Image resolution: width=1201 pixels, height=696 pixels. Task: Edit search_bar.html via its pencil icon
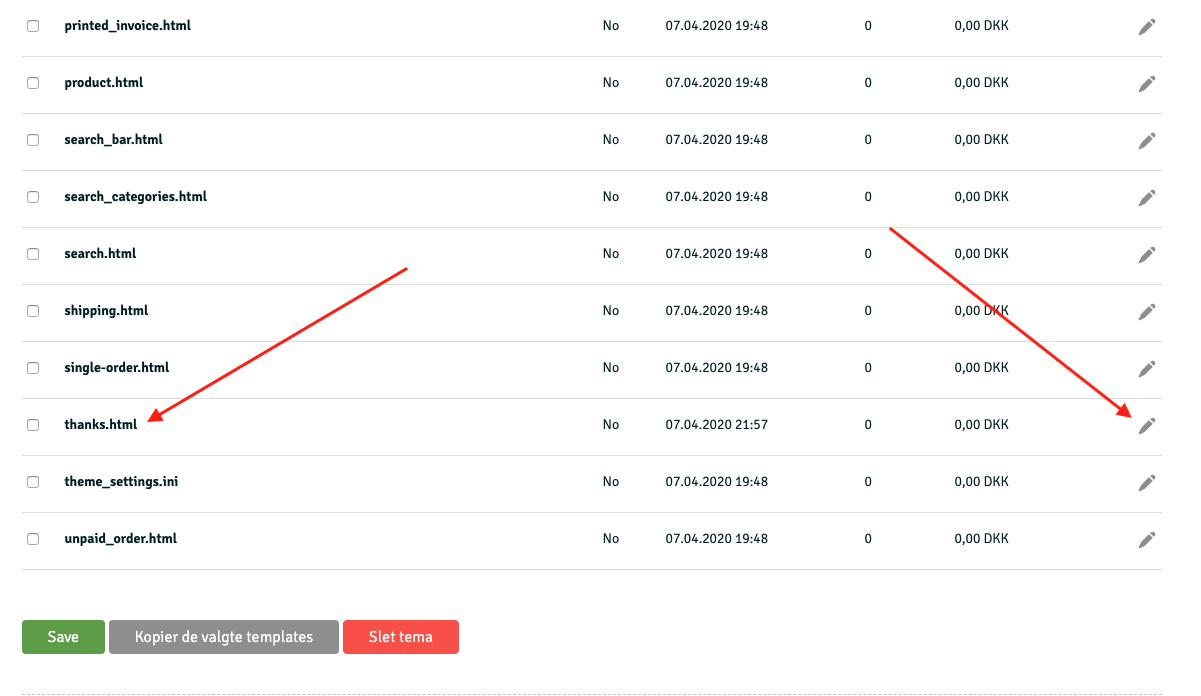pyautogui.click(x=1147, y=141)
